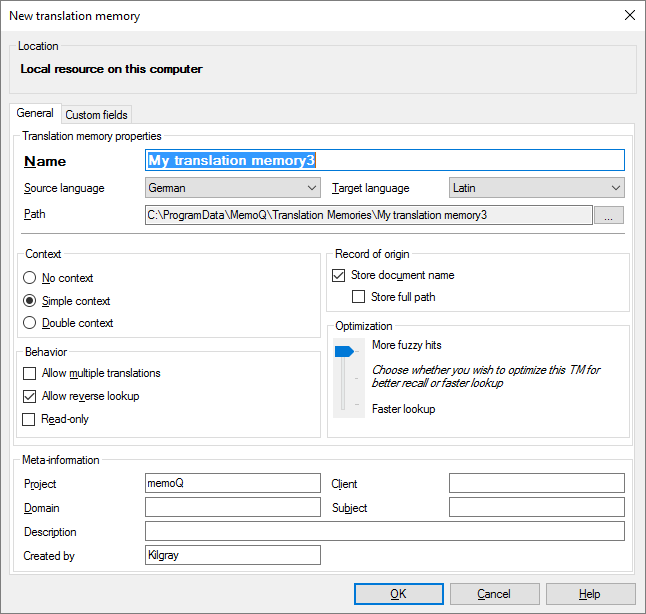Select the General tab

tap(35, 113)
